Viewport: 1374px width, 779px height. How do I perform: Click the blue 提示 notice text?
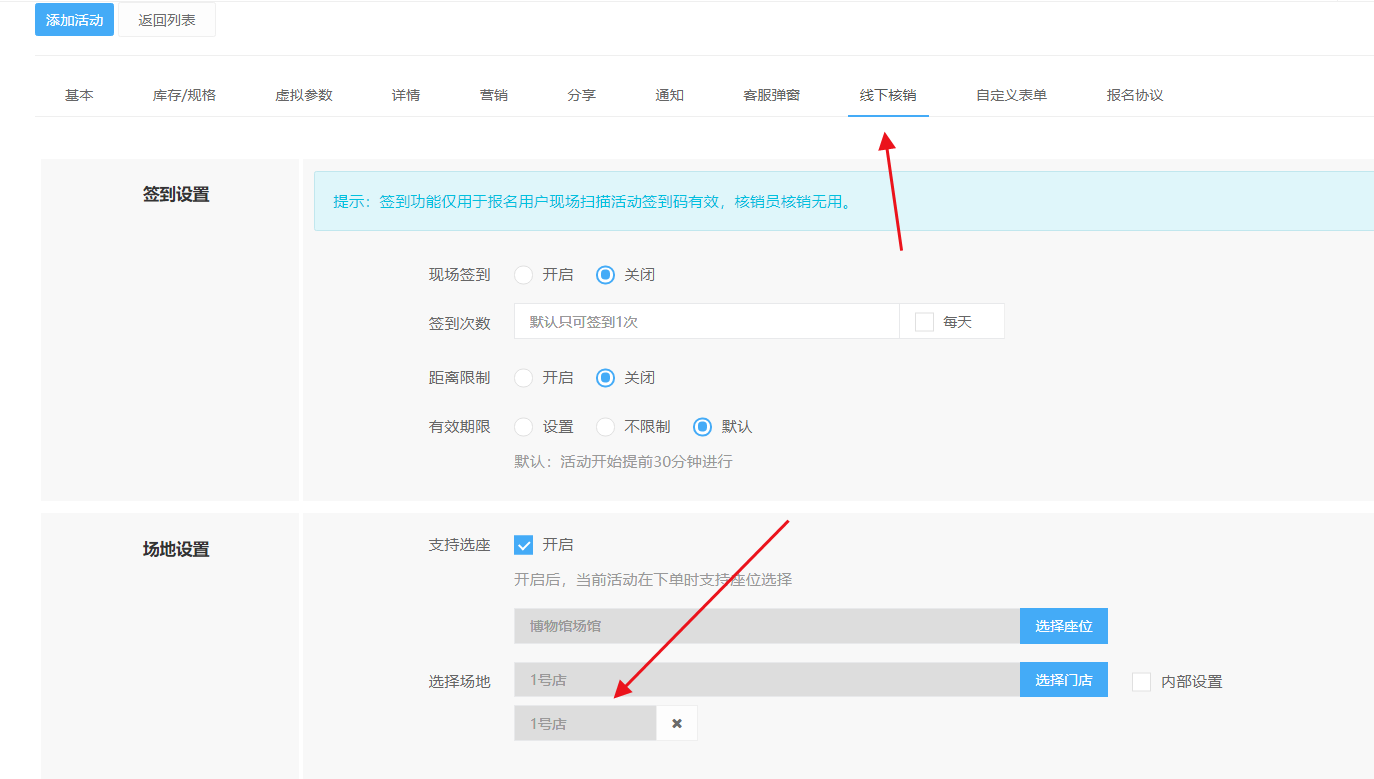(x=592, y=202)
